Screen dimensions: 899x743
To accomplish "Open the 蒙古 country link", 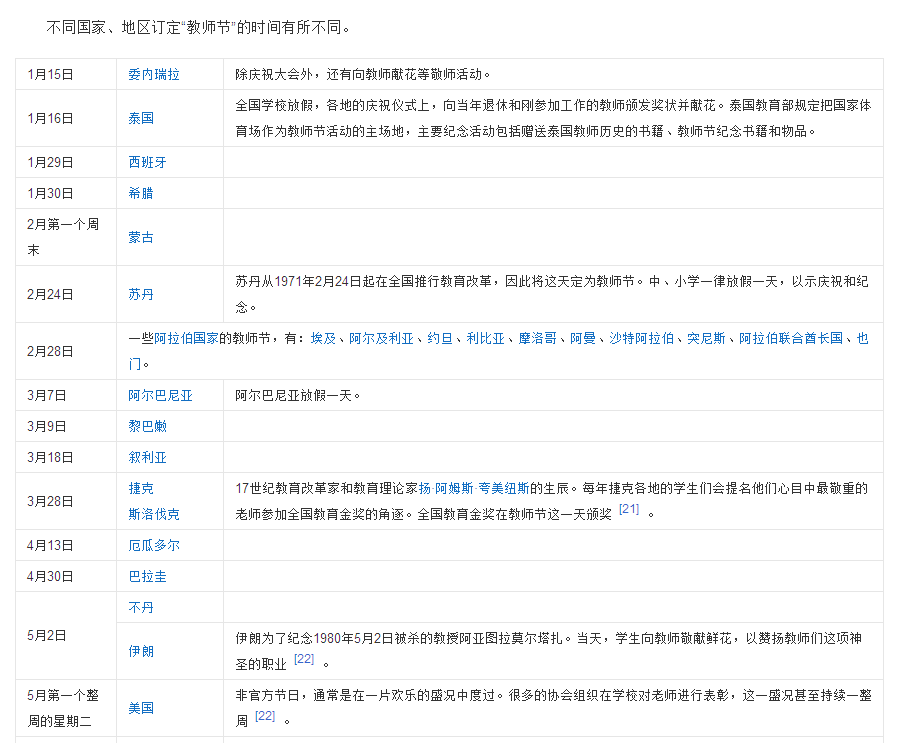I will tap(140, 236).
